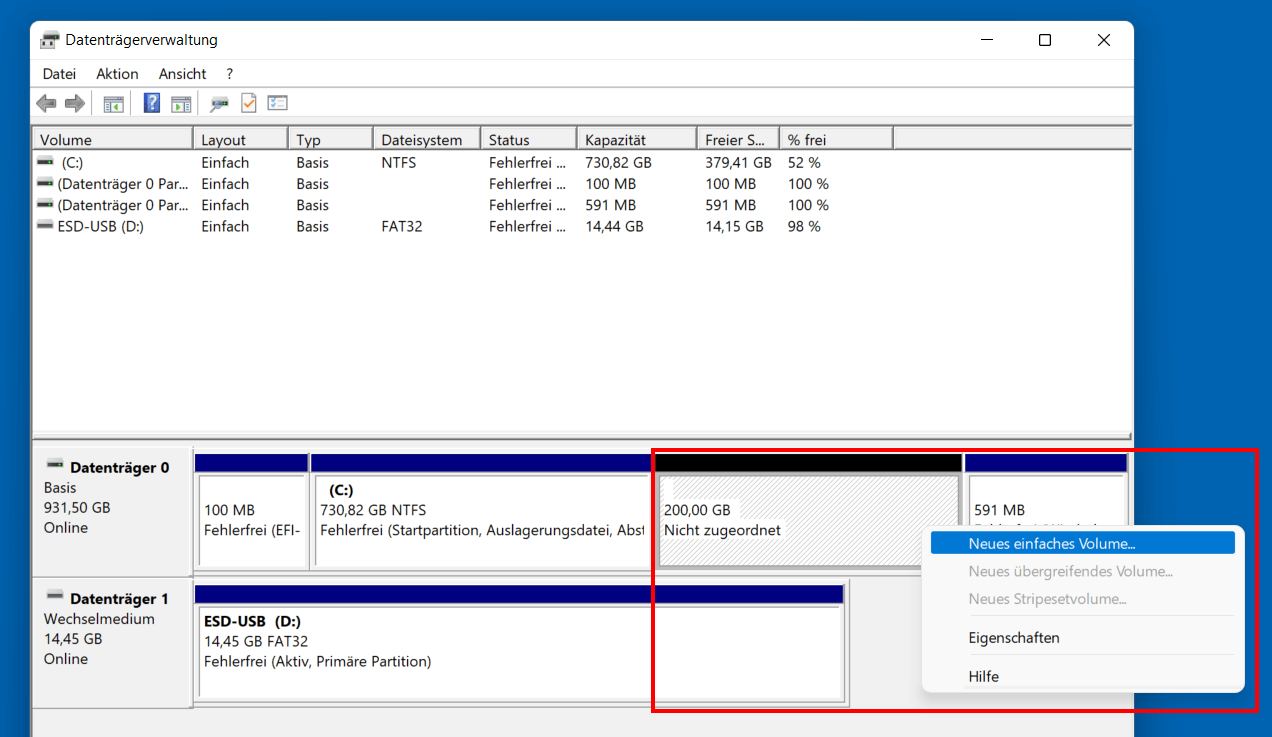Sort by the Freier S... column header
The image size is (1272, 737).
click(x=738, y=140)
